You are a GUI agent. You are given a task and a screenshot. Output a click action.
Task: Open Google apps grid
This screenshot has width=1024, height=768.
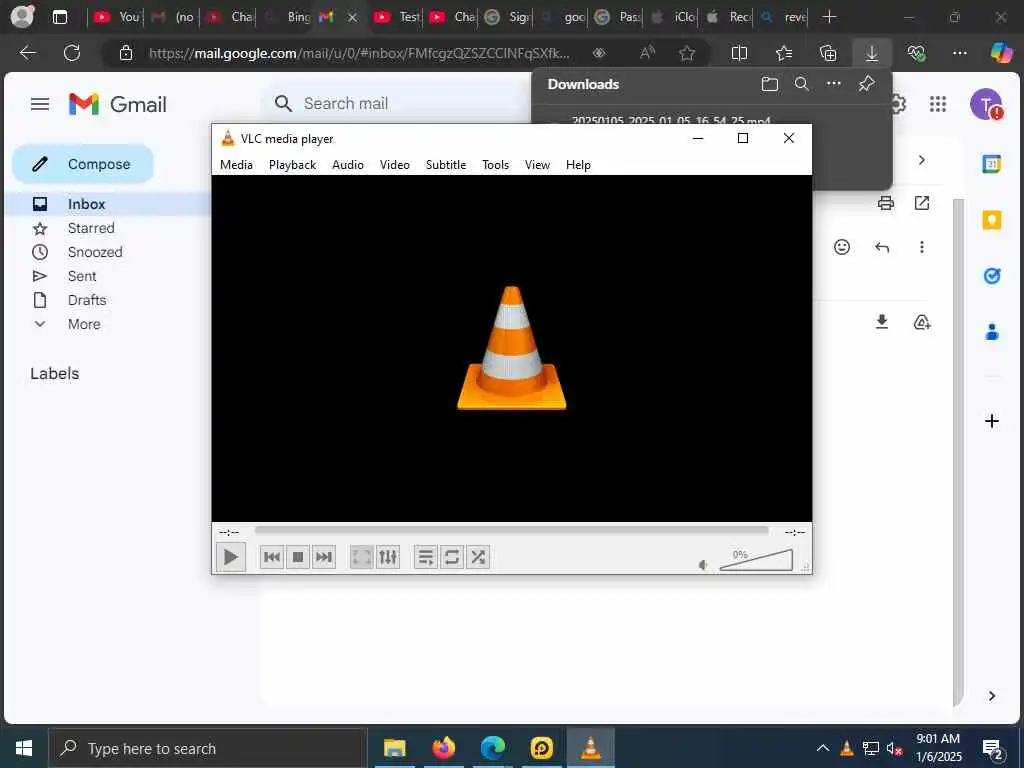coord(938,104)
